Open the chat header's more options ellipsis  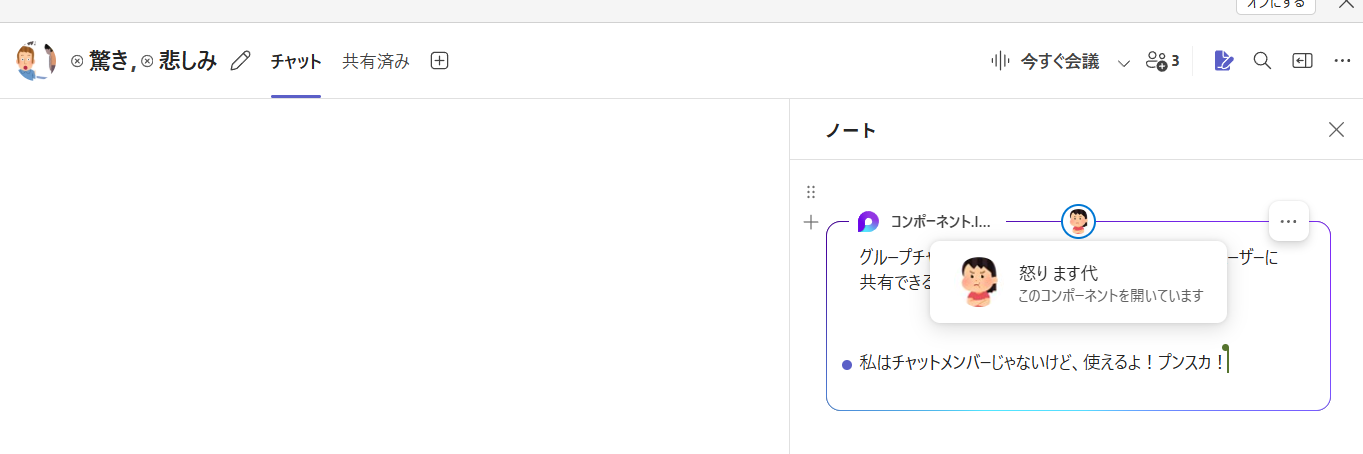(x=1342, y=61)
